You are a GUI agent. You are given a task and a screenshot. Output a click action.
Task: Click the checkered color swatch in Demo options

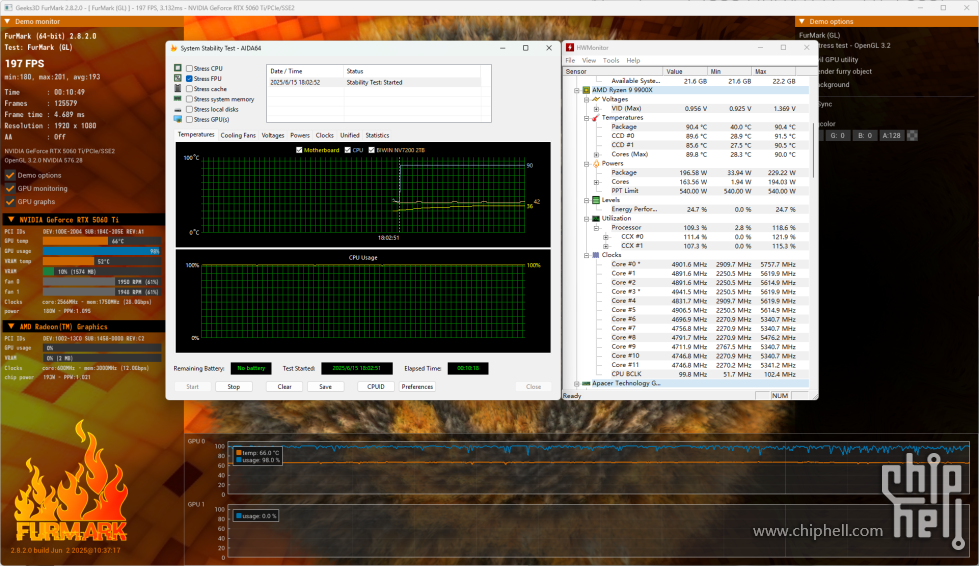click(x=912, y=135)
